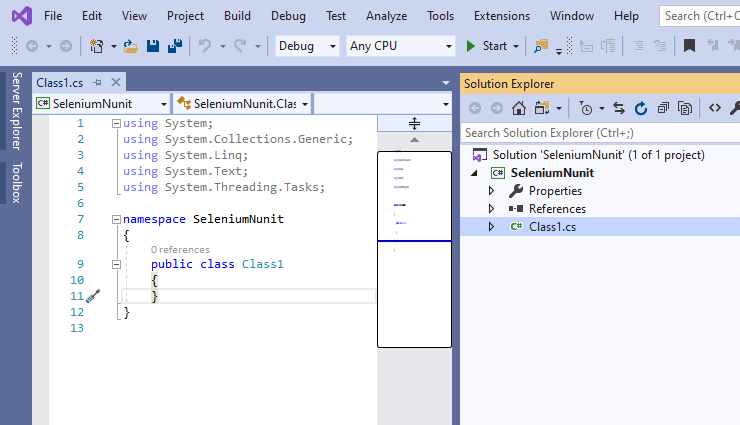The image size is (740, 425).
Task: Open the Server Explorer side tab
Action: pyautogui.click(x=17, y=111)
